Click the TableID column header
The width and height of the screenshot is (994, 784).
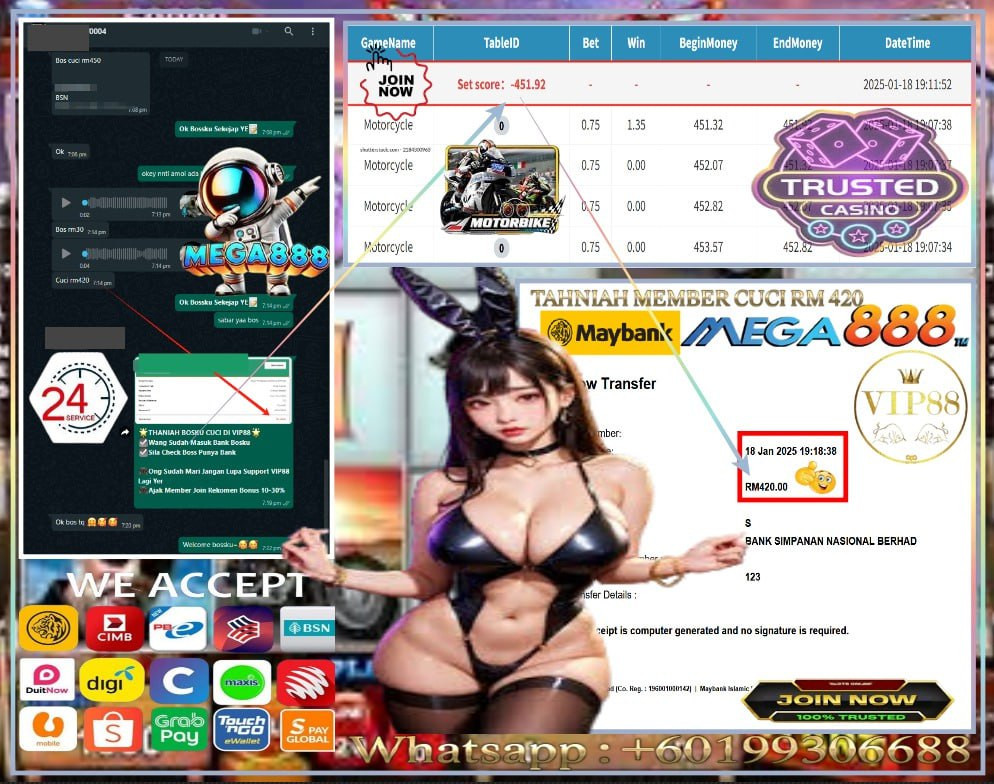click(501, 43)
